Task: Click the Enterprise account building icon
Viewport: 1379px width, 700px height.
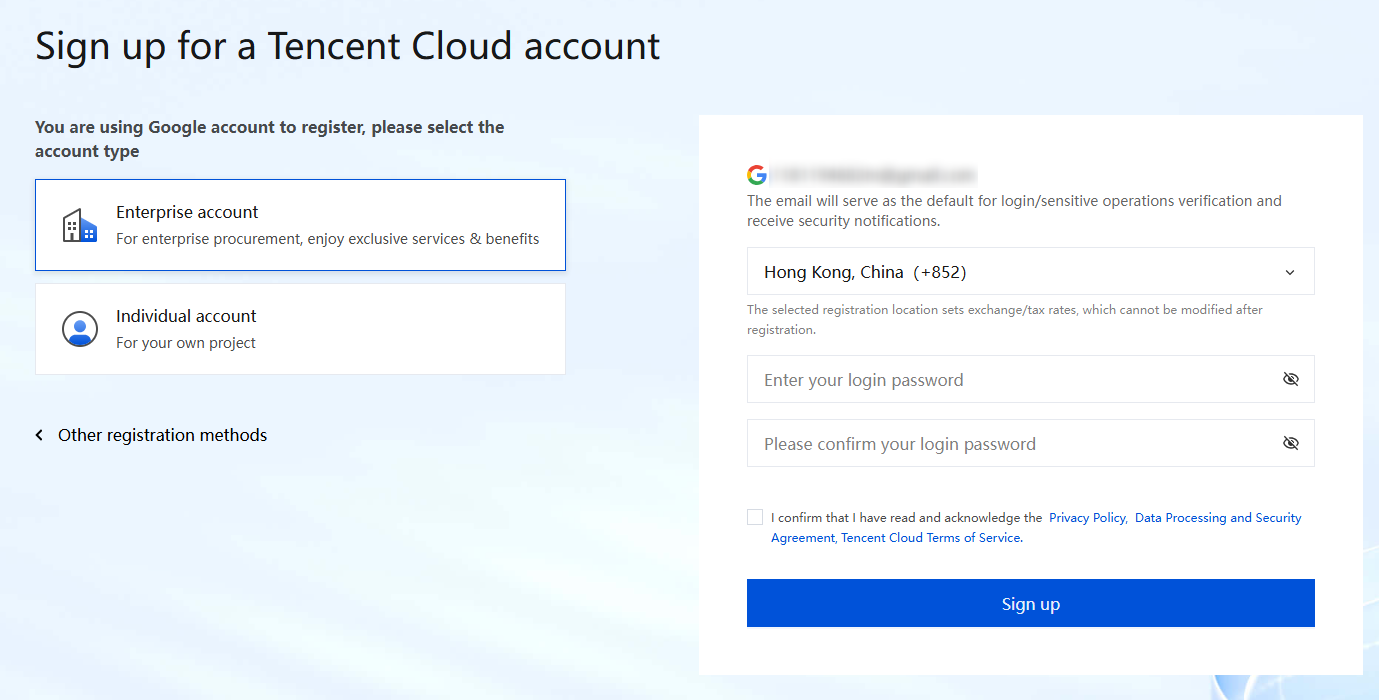Action: [80, 226]
